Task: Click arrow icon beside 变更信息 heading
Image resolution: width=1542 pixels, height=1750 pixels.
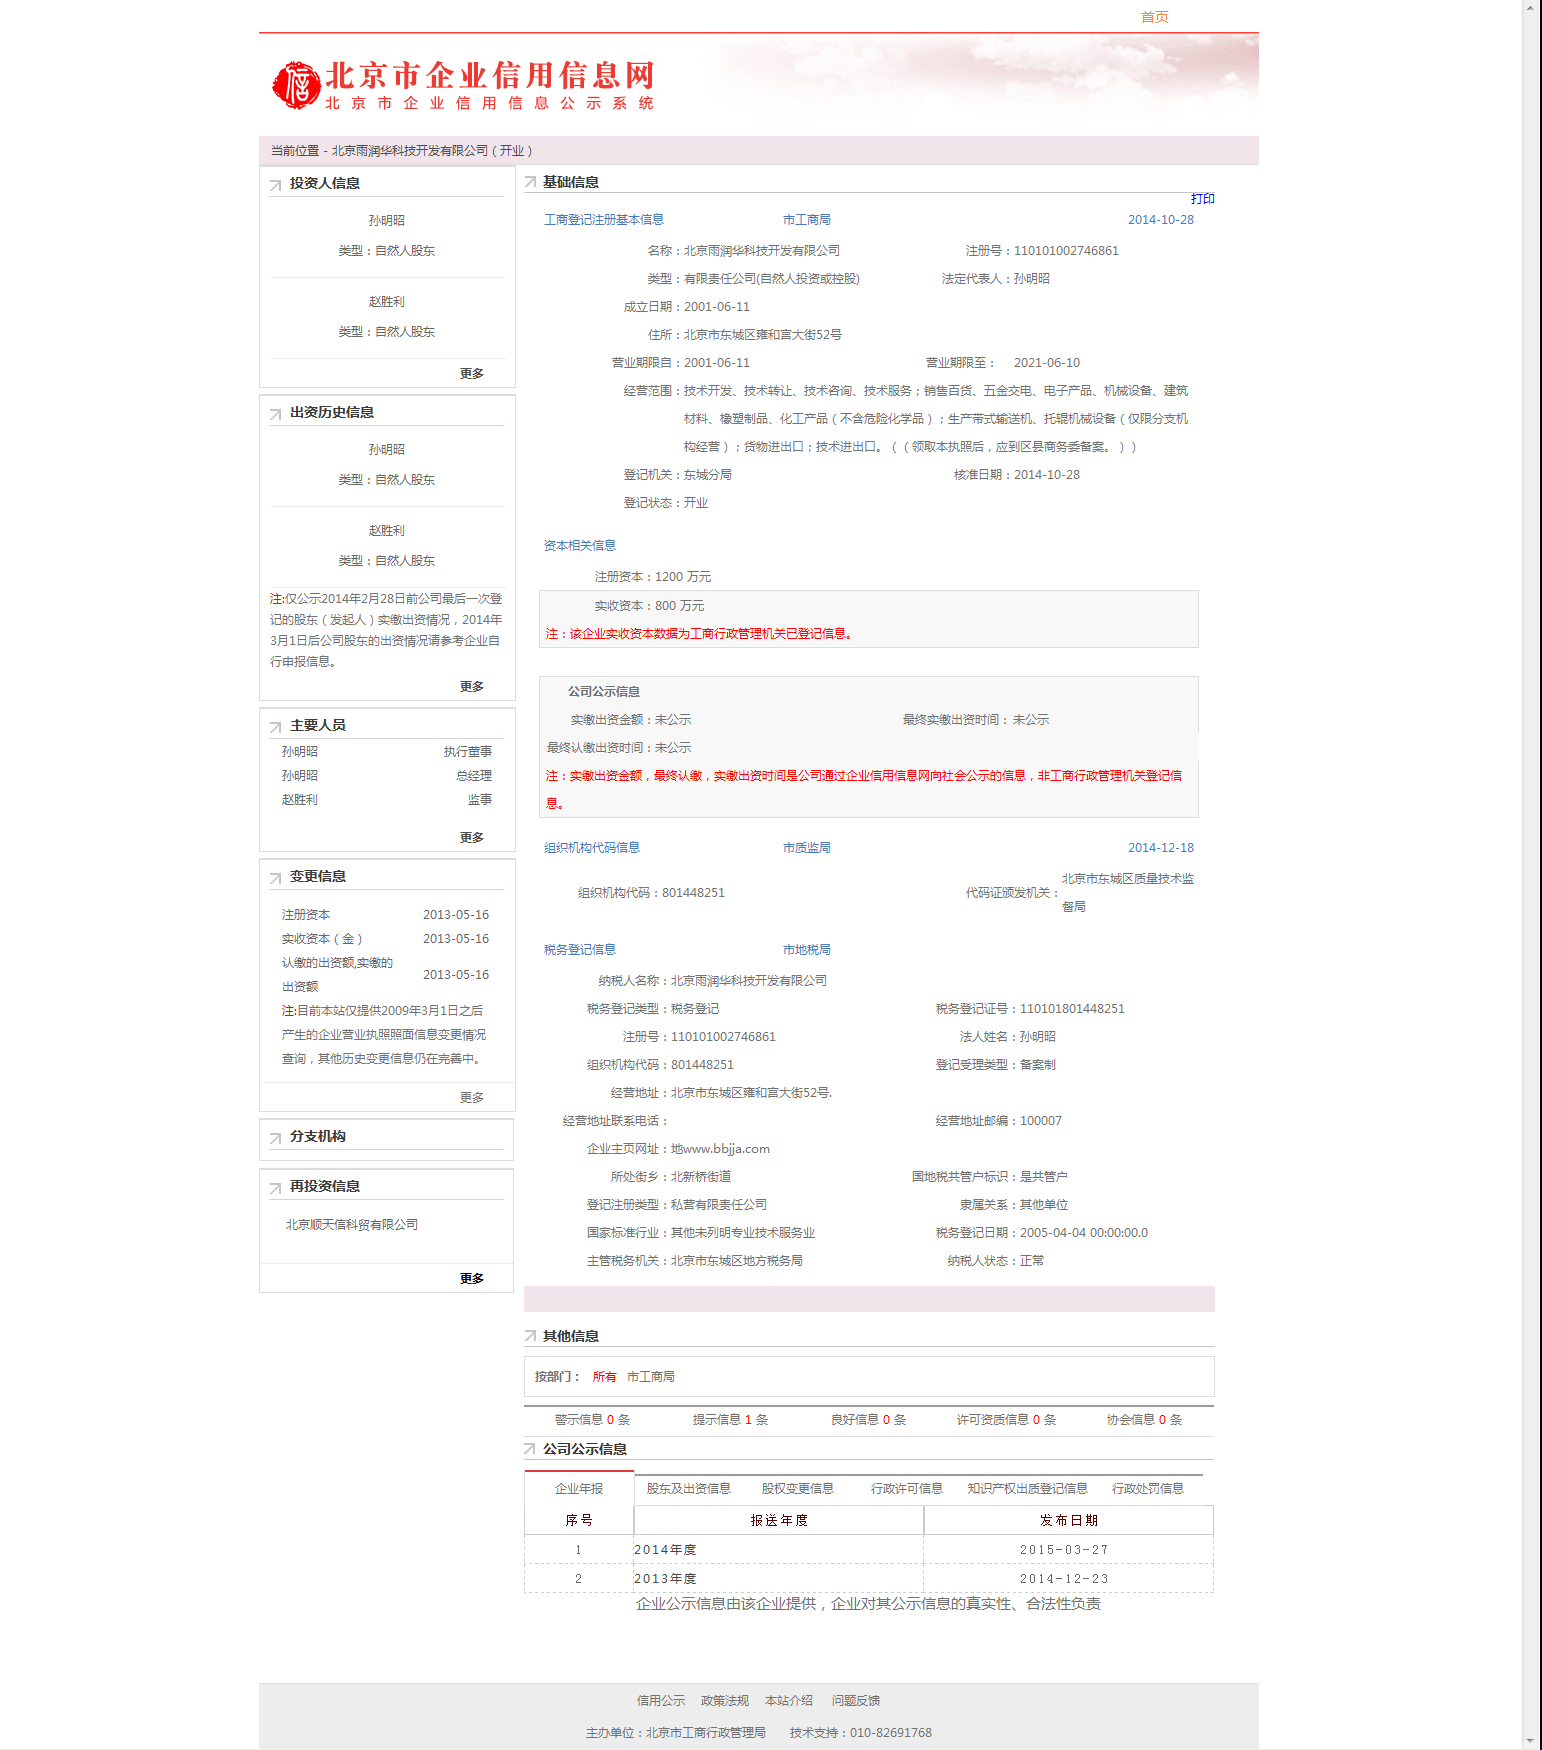Action: click(x=275, y=878)
